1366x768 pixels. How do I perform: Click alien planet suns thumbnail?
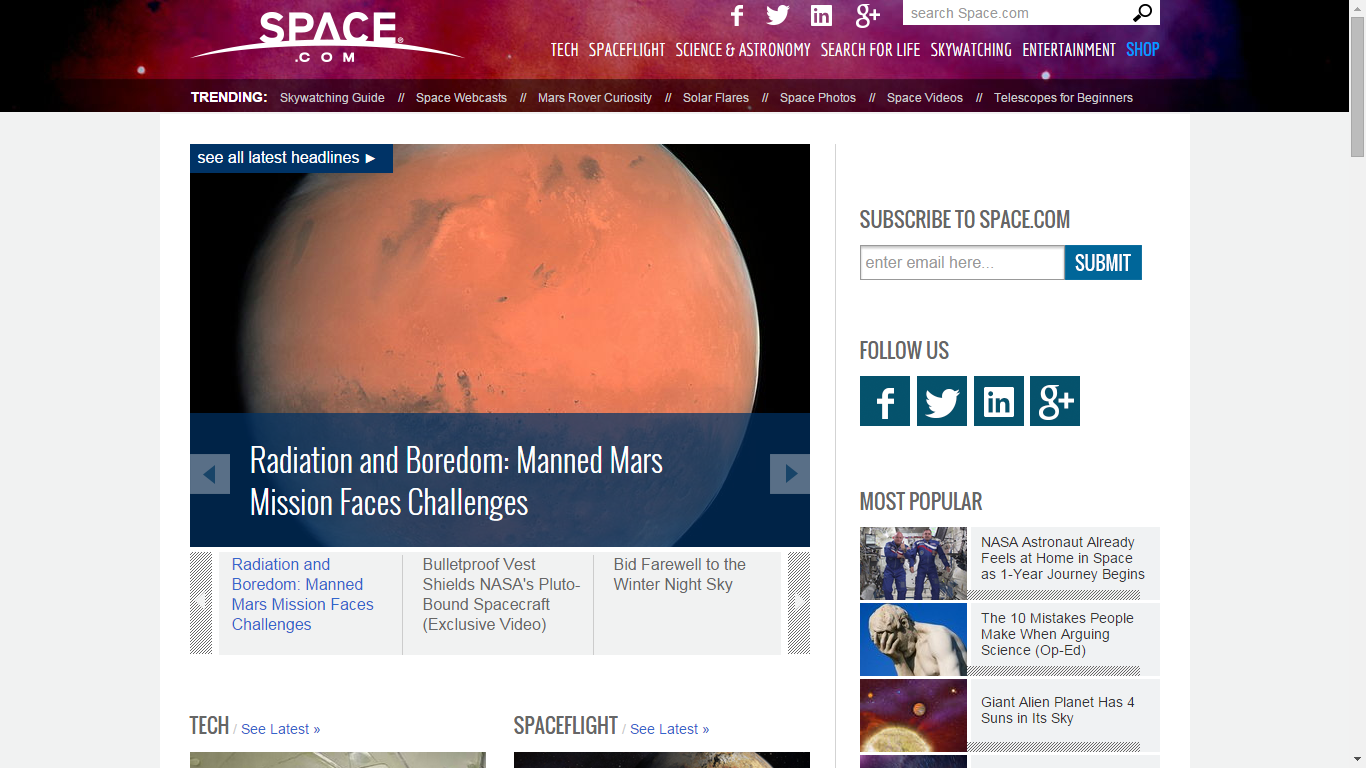click(913, 715)
